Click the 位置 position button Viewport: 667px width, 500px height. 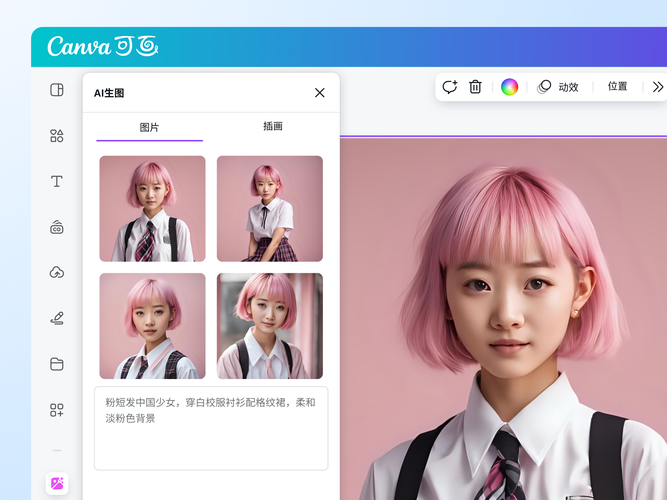[x=617, y=86]
